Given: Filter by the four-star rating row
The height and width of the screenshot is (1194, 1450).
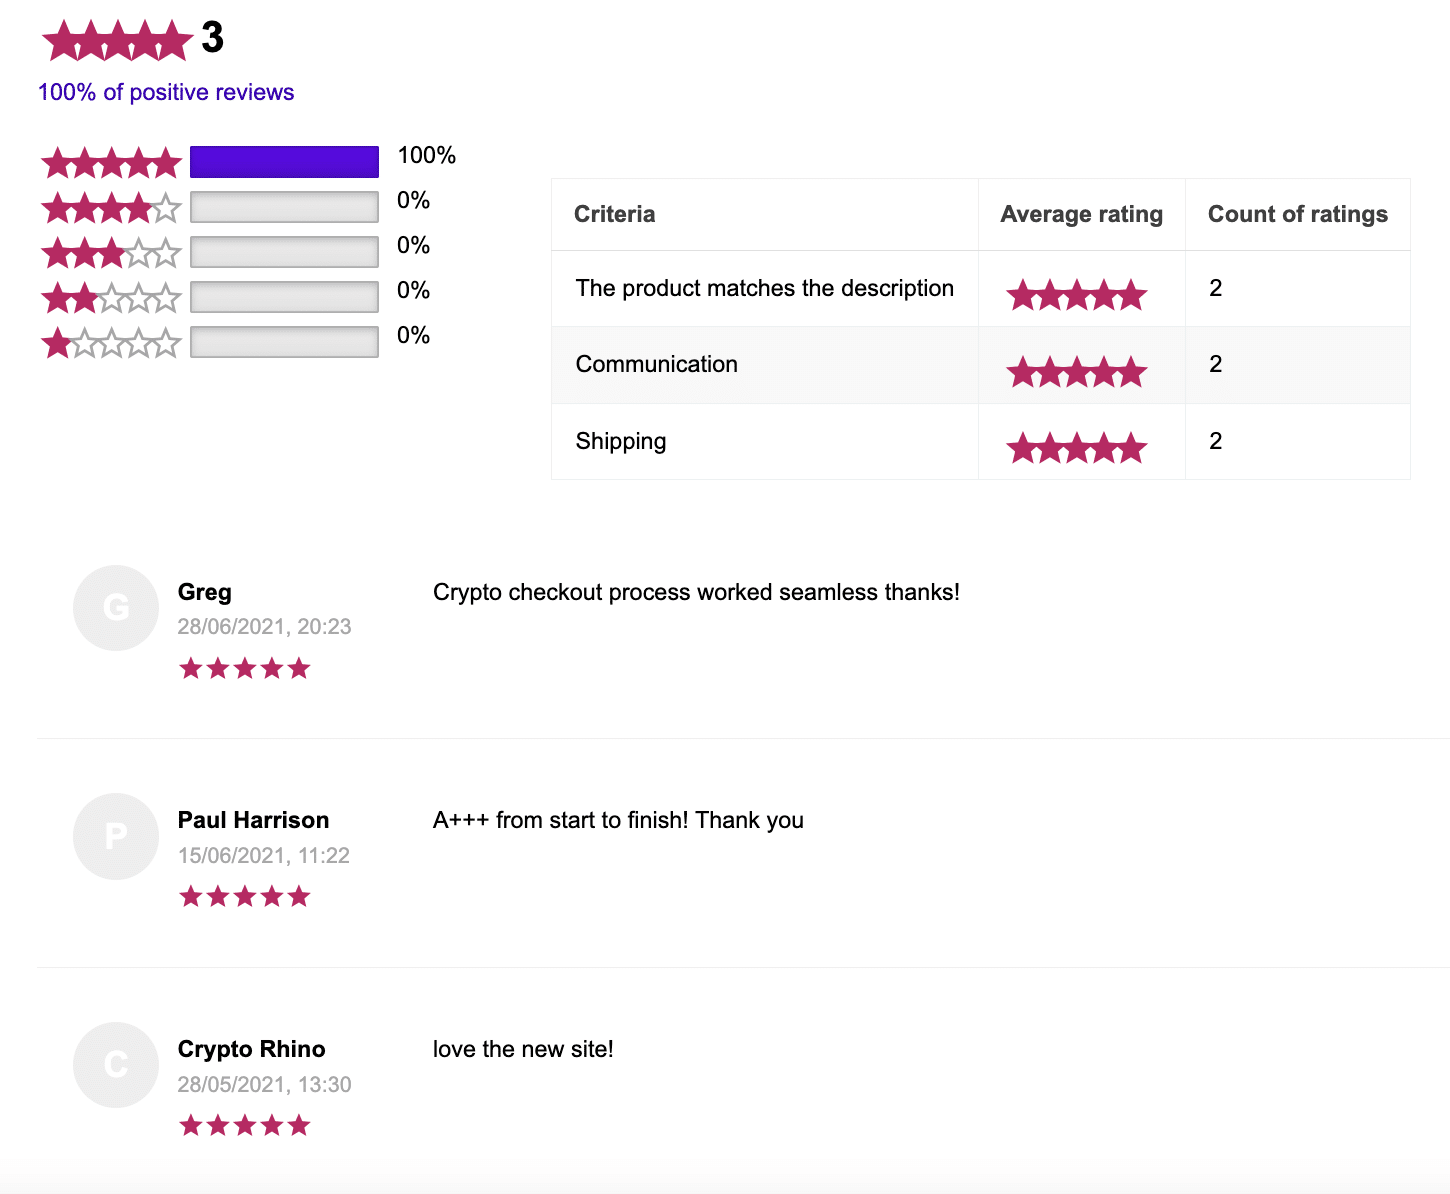Looking at the screenshot, I should [x=235, y=207].
